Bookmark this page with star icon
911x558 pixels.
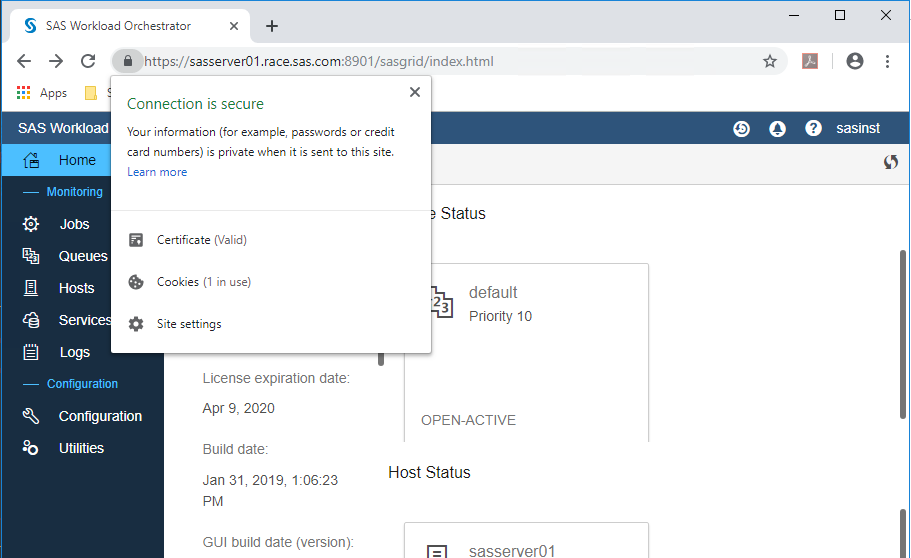(770, 61)
